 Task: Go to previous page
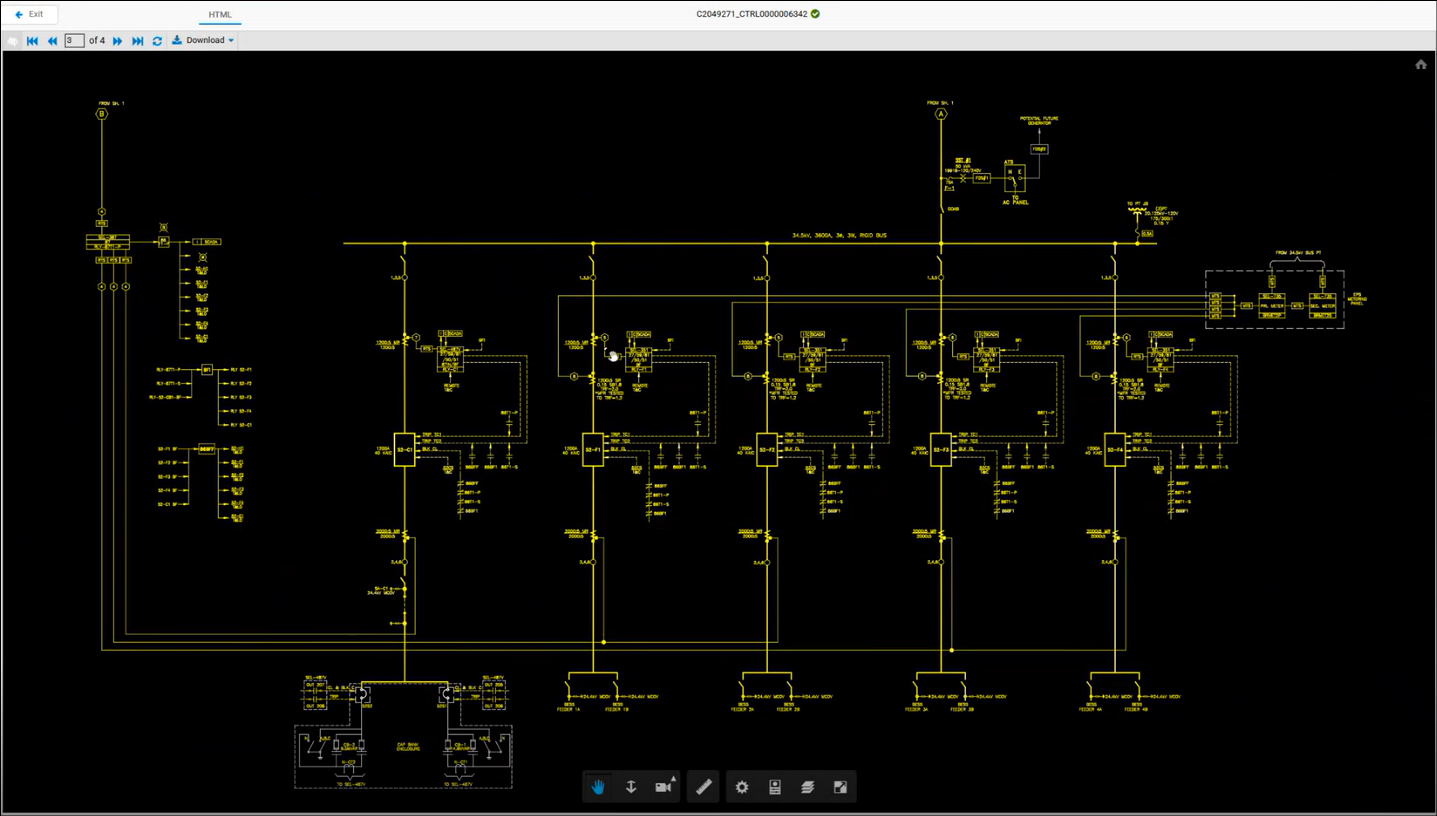[x=52, y=41]
